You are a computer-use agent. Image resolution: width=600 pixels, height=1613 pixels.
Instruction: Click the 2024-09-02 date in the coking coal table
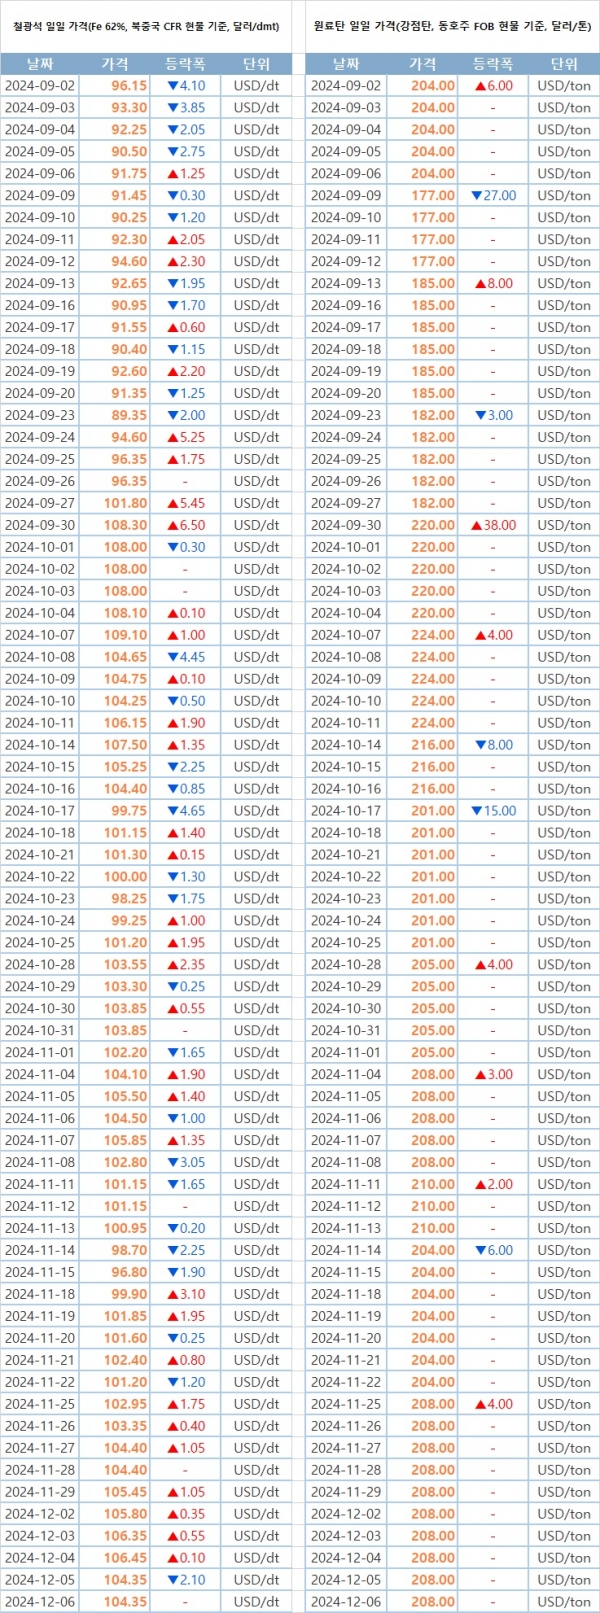pos(346,86)
